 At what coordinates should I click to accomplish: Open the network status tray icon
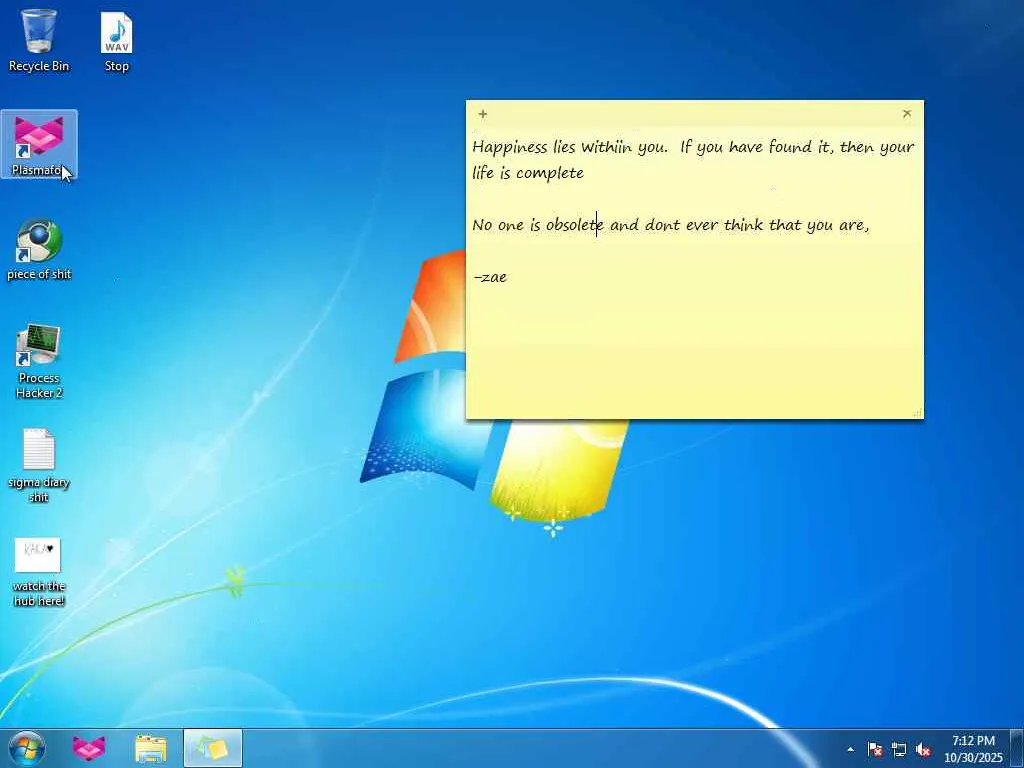[899, 749]
